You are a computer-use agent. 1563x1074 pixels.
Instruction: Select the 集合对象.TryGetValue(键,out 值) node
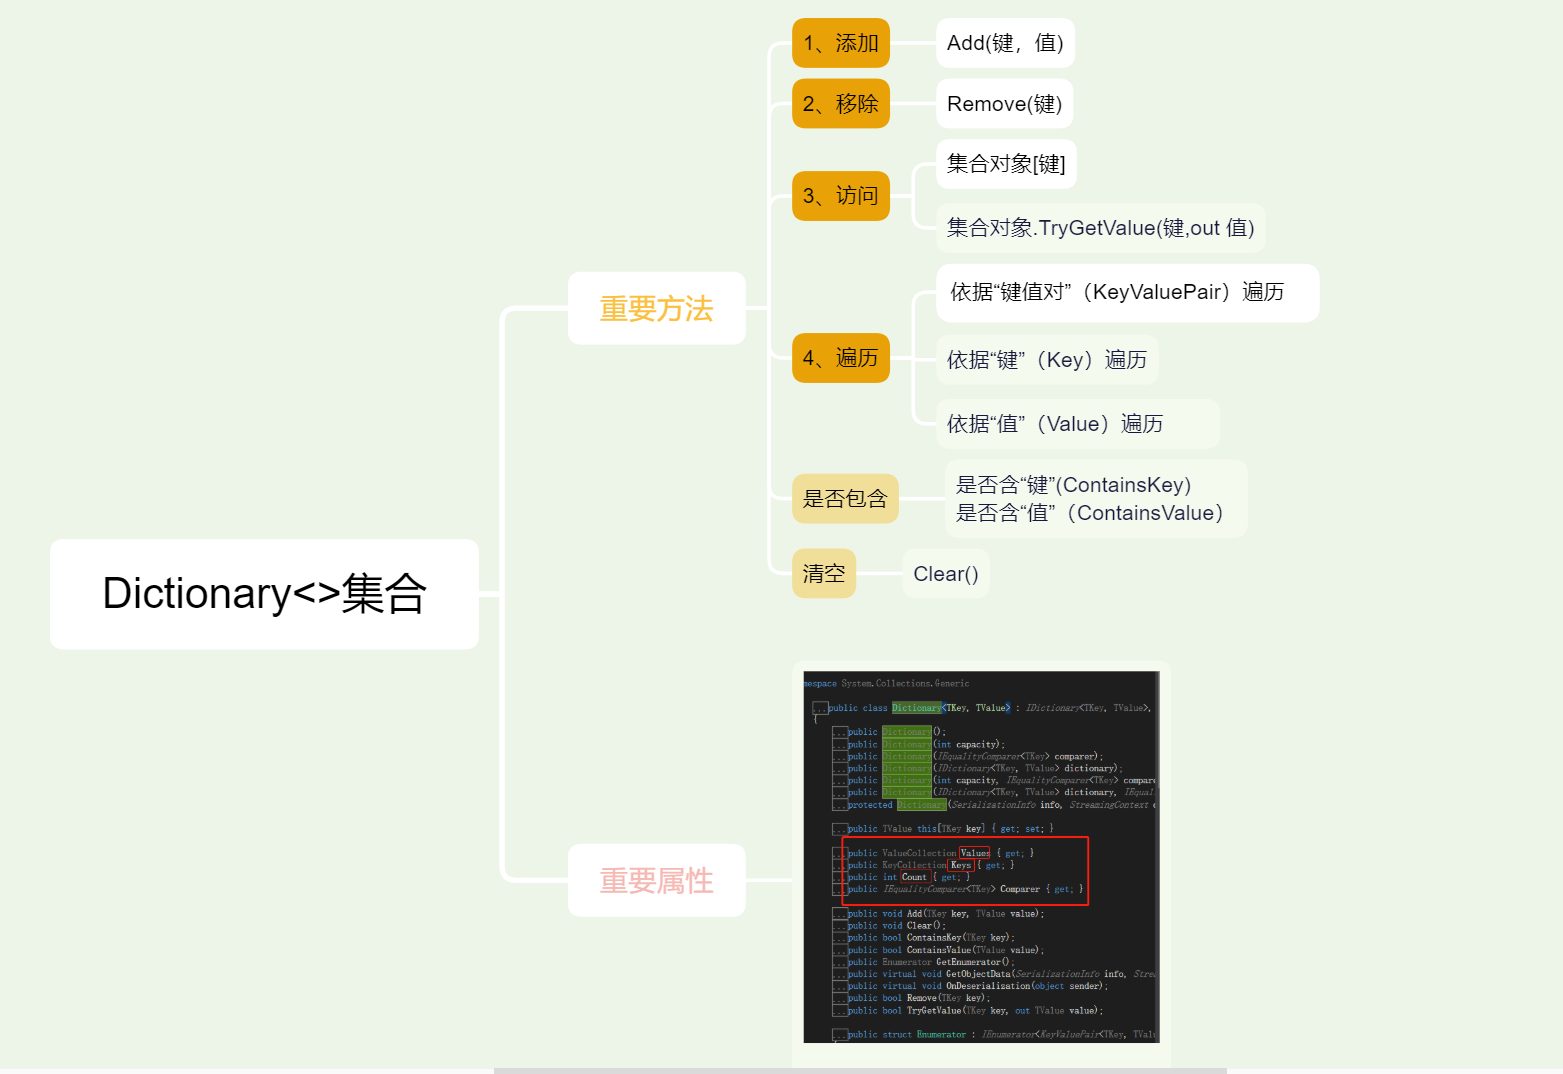click(1101, 228)
